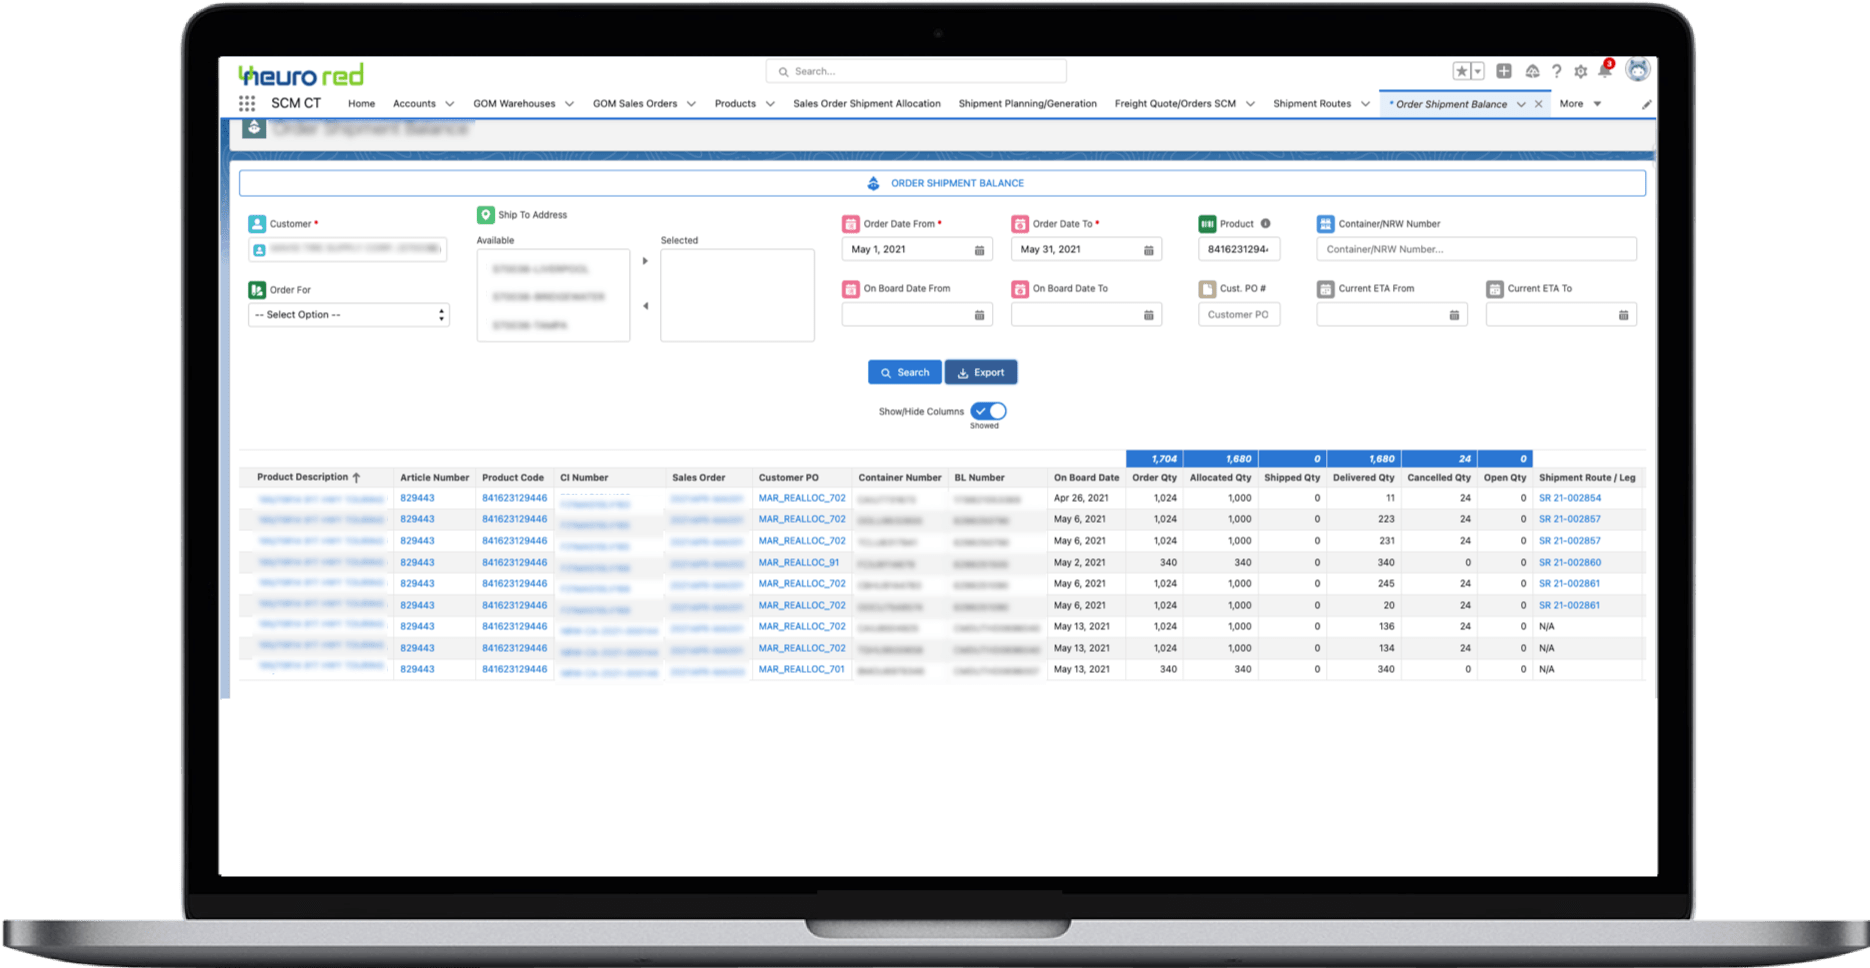Open the Order For select dropdown
This screenshot has width=1870, height=968.
(348, 315)
